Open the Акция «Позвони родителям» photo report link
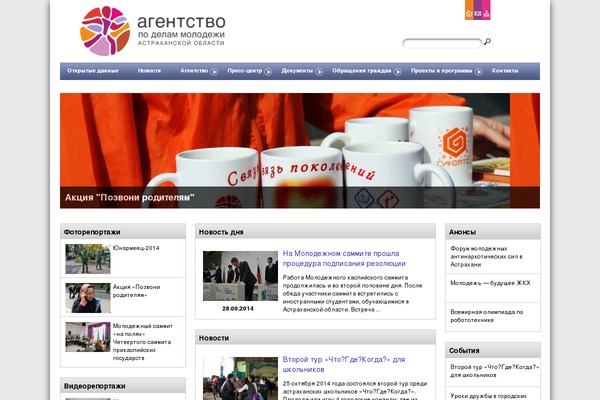Image resolution: width=600 pixels, height=400 pixels. tap(136, 291)
